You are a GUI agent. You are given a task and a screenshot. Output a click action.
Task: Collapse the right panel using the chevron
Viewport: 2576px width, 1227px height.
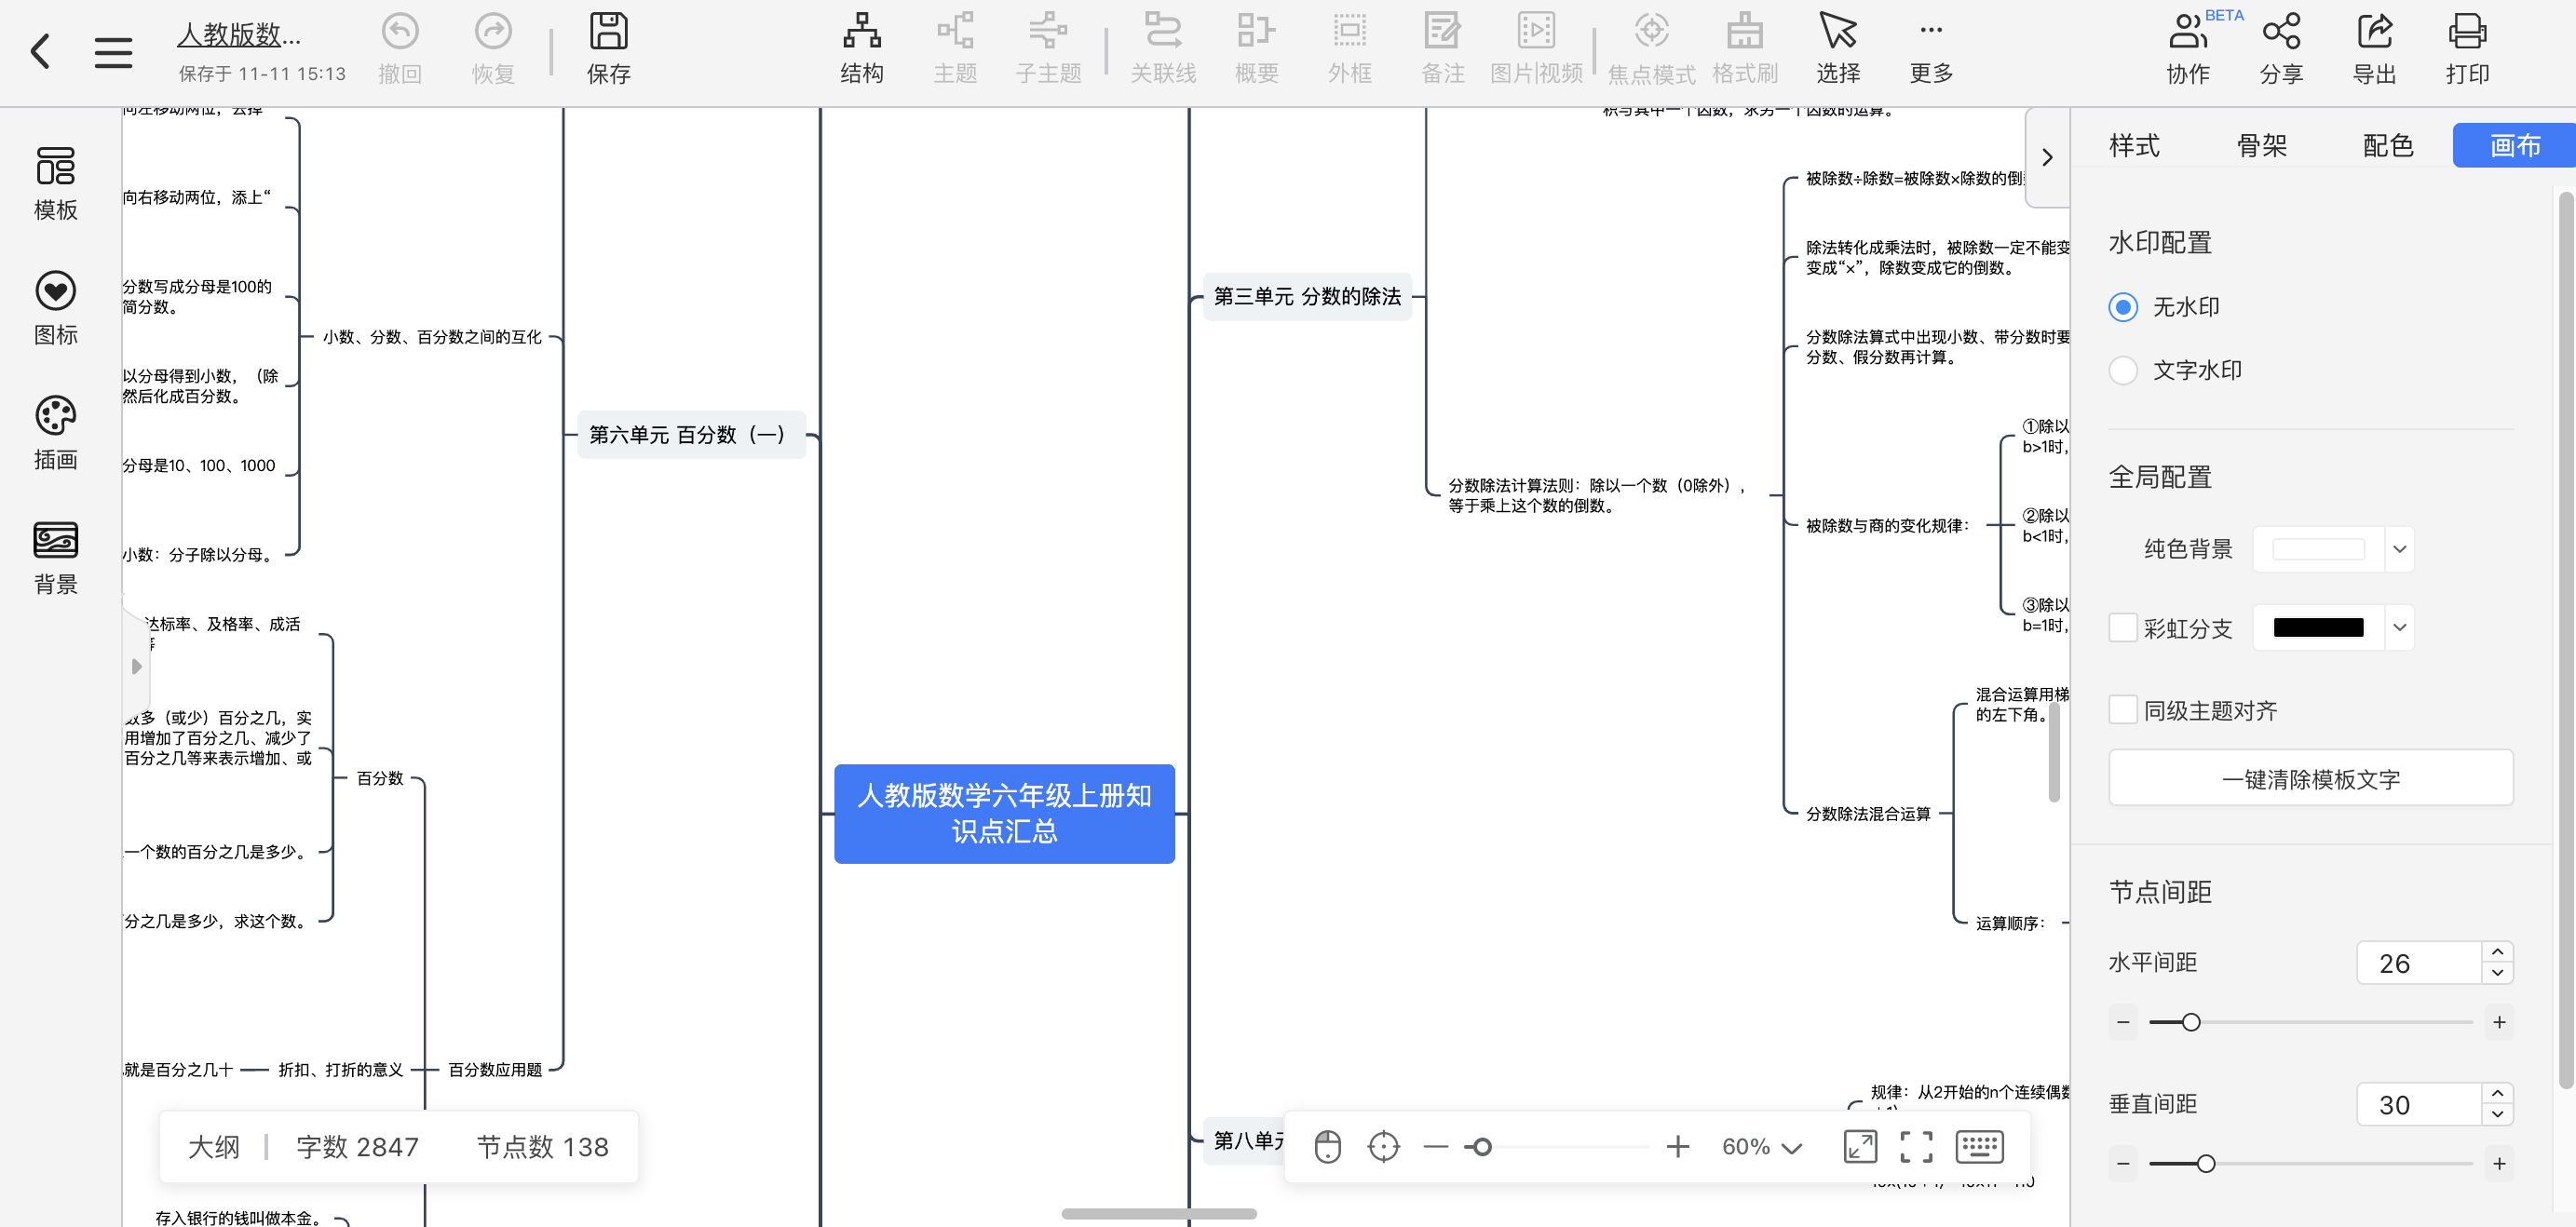(2047, 157)
